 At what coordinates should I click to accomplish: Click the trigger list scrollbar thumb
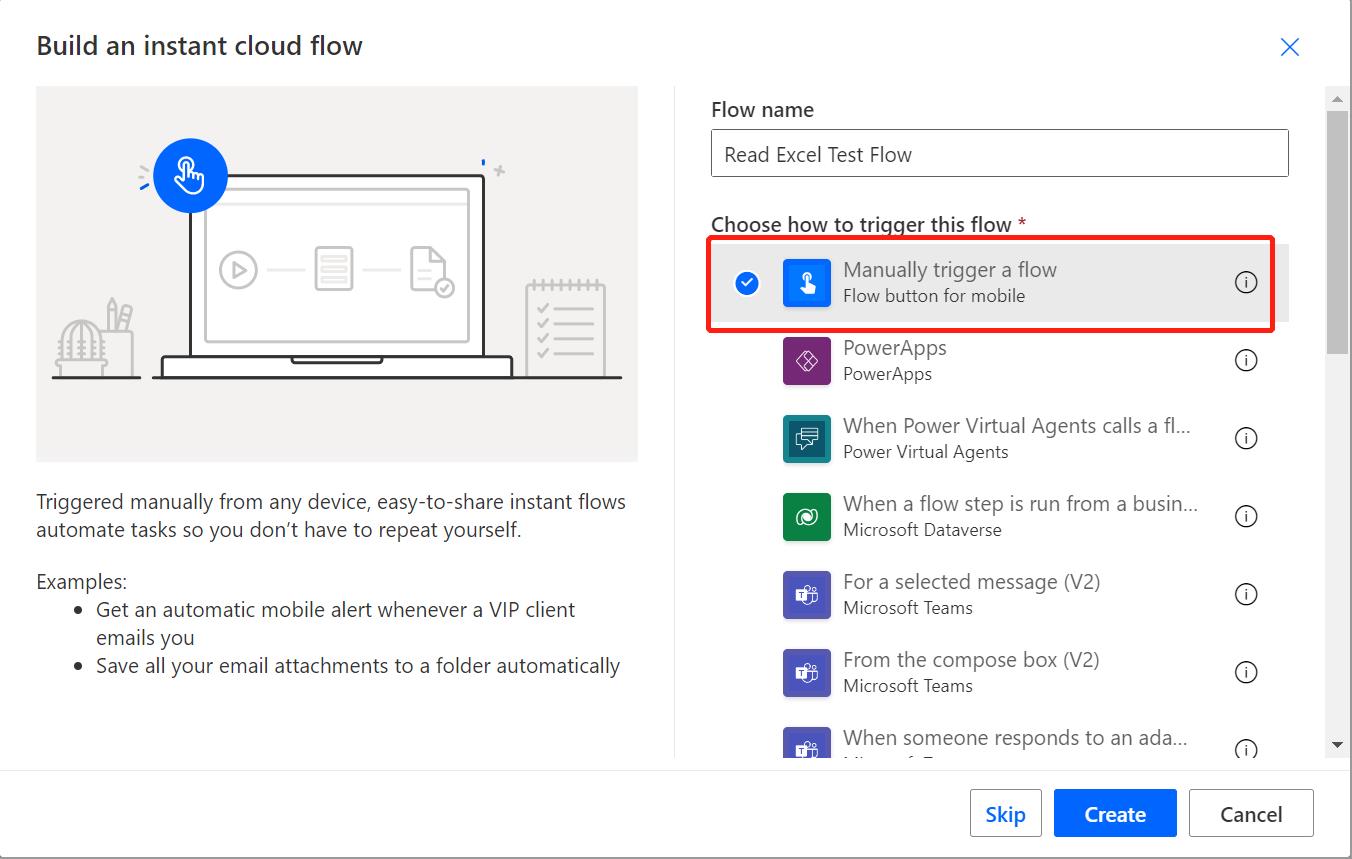[x=1337, y=231]
